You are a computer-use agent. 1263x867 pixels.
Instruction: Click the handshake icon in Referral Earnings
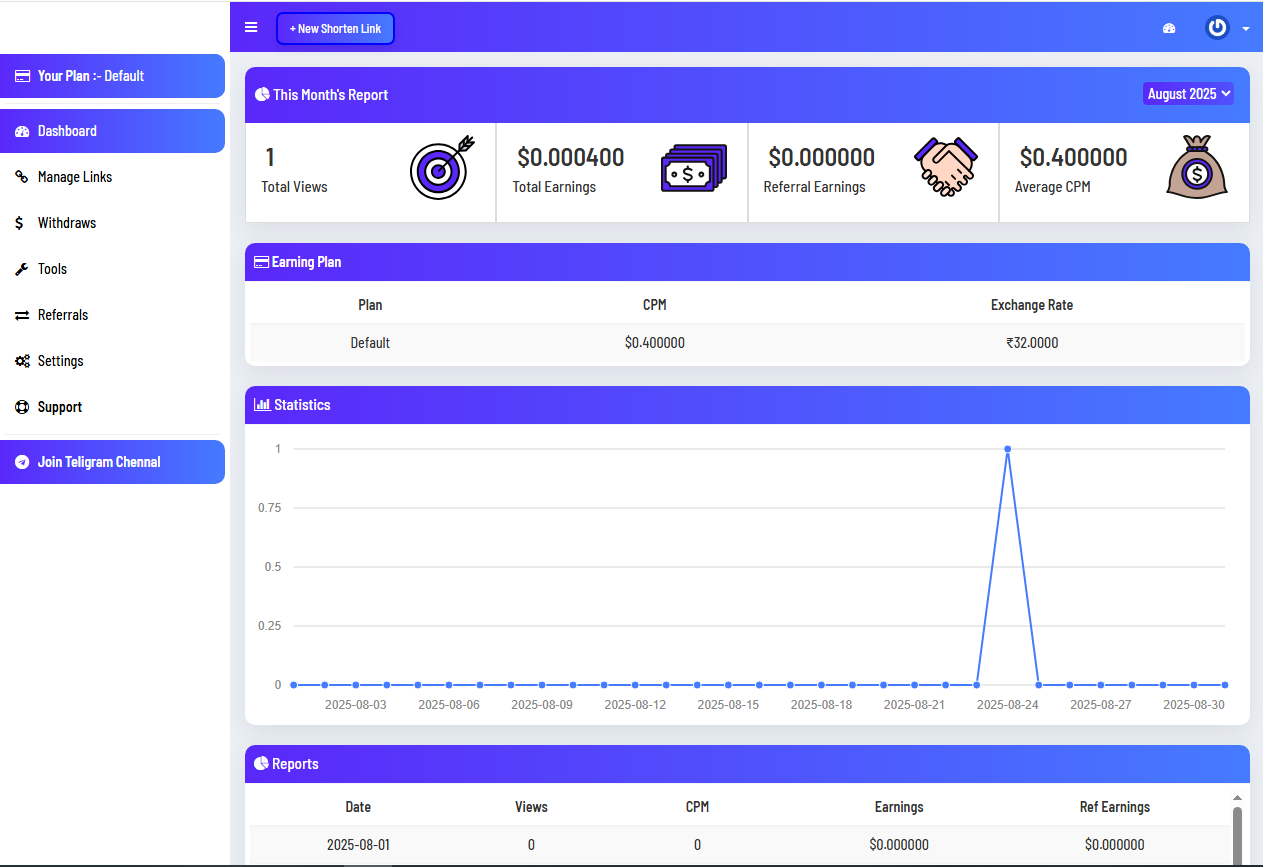point(946,167)
